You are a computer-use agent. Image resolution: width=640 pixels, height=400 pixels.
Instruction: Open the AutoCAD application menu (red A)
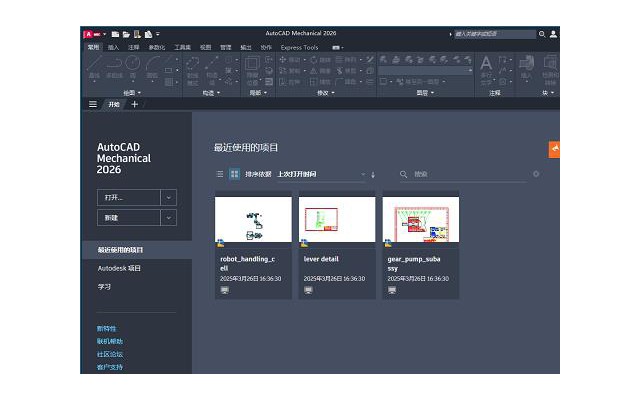92,34
